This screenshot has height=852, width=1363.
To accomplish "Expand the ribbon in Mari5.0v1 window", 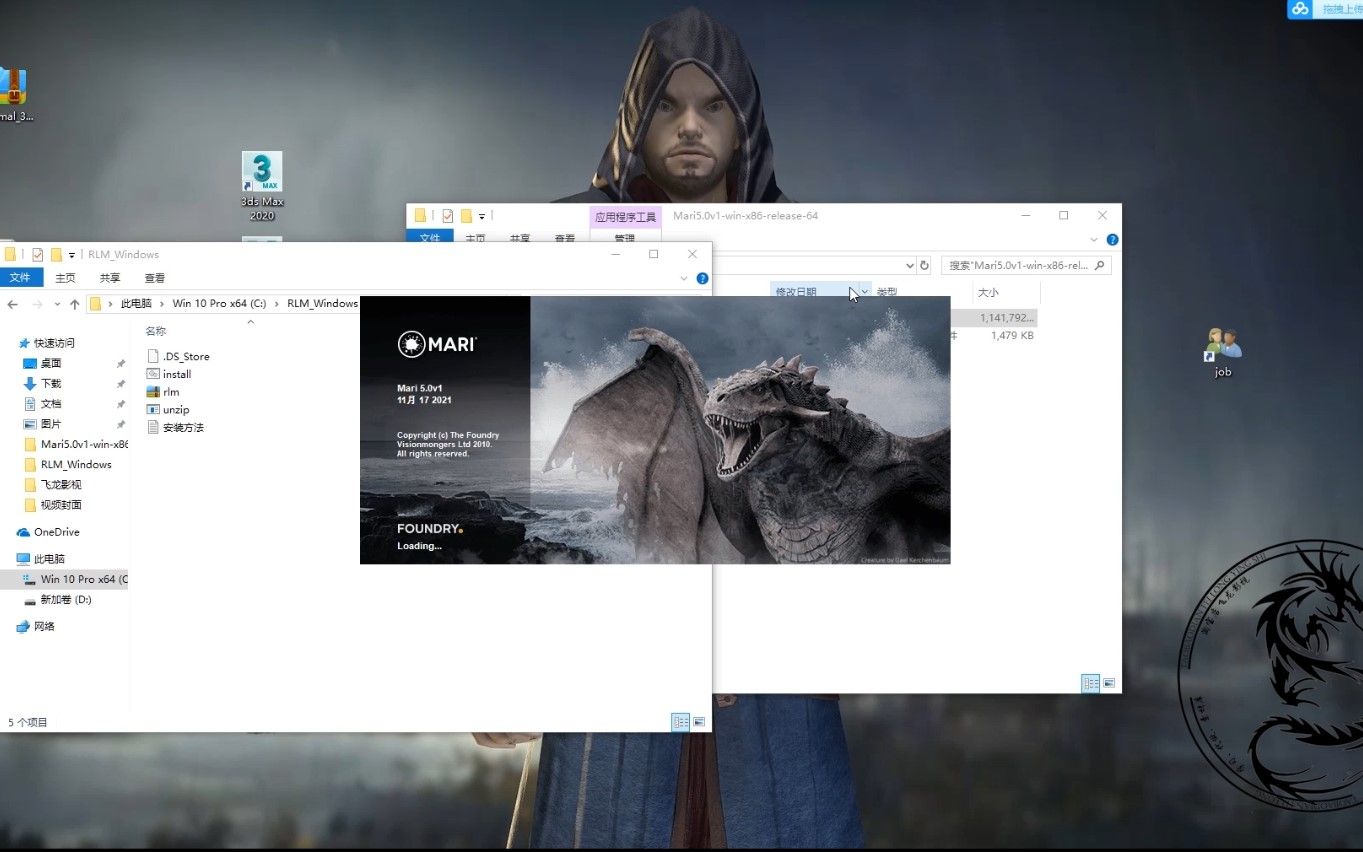I will pos(1095,240).
